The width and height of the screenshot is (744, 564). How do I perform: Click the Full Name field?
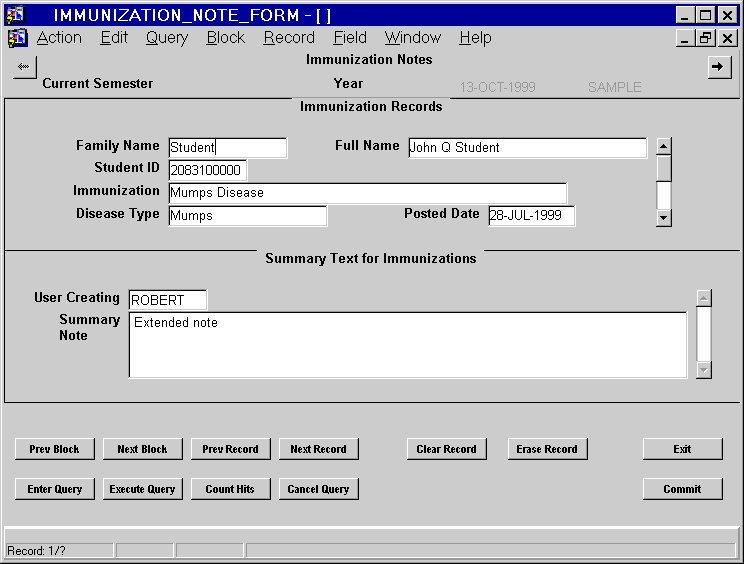(527, 148)
